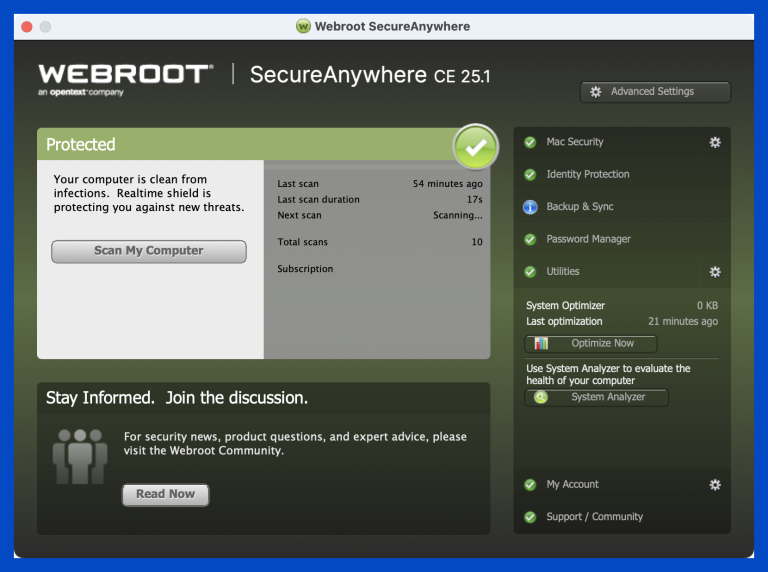Click the System Optimizer '0 KB' value

tap(707, 306)
